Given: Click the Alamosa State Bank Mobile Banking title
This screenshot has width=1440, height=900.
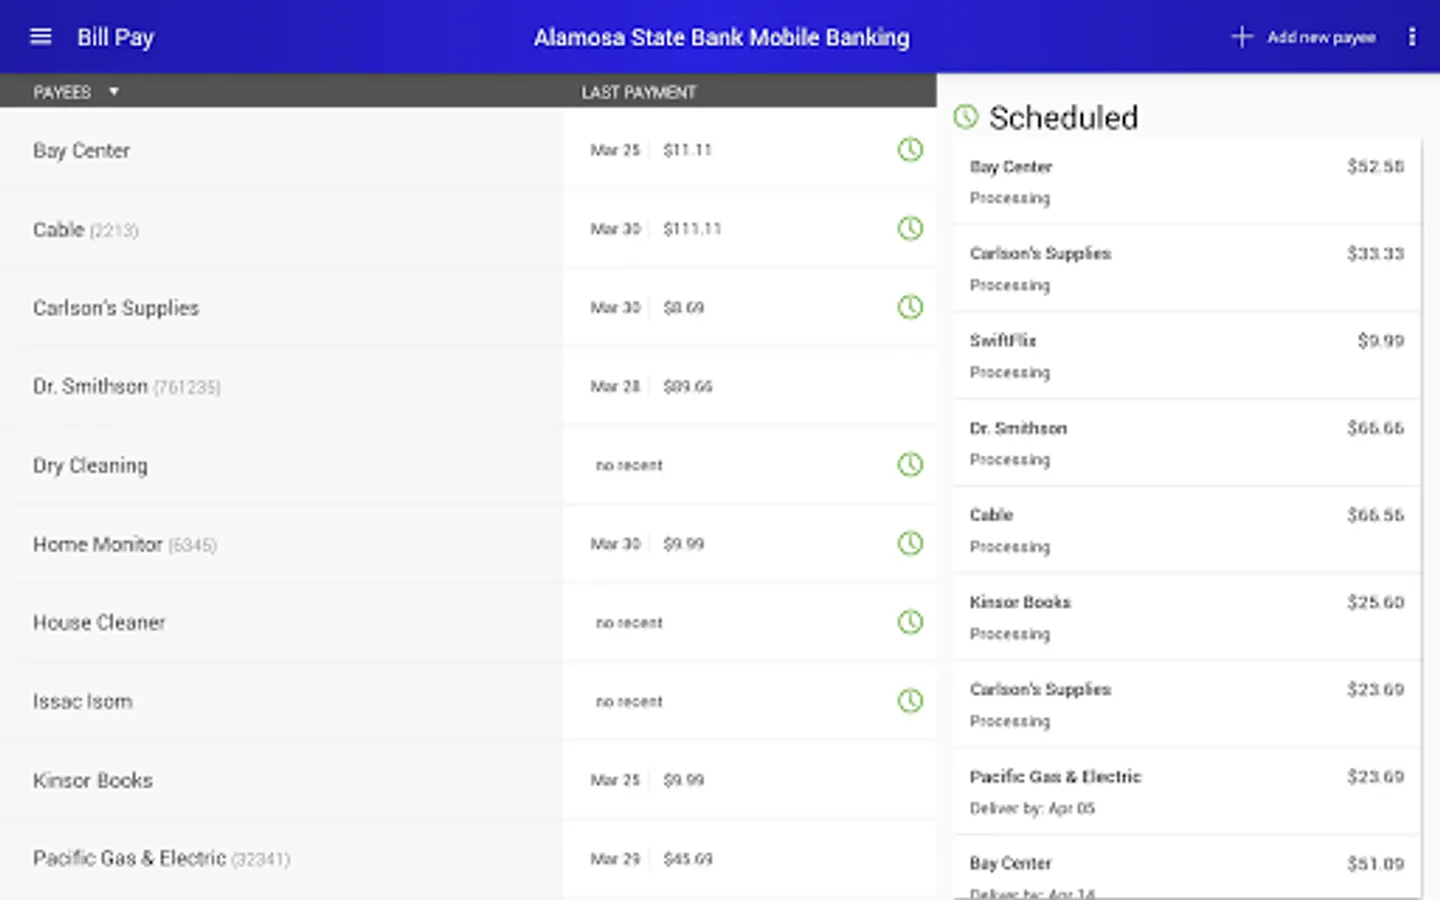Looking at the screenshot, I should coord(721,37).
